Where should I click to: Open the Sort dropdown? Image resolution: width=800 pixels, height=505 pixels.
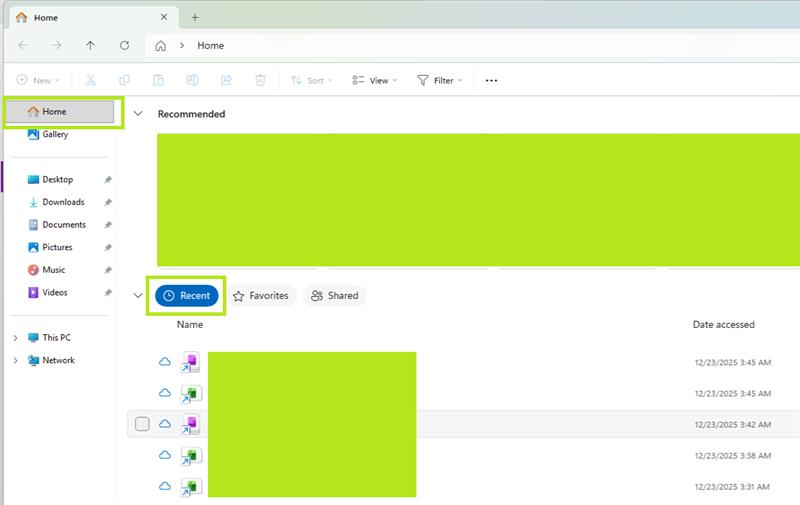point(312,80)
